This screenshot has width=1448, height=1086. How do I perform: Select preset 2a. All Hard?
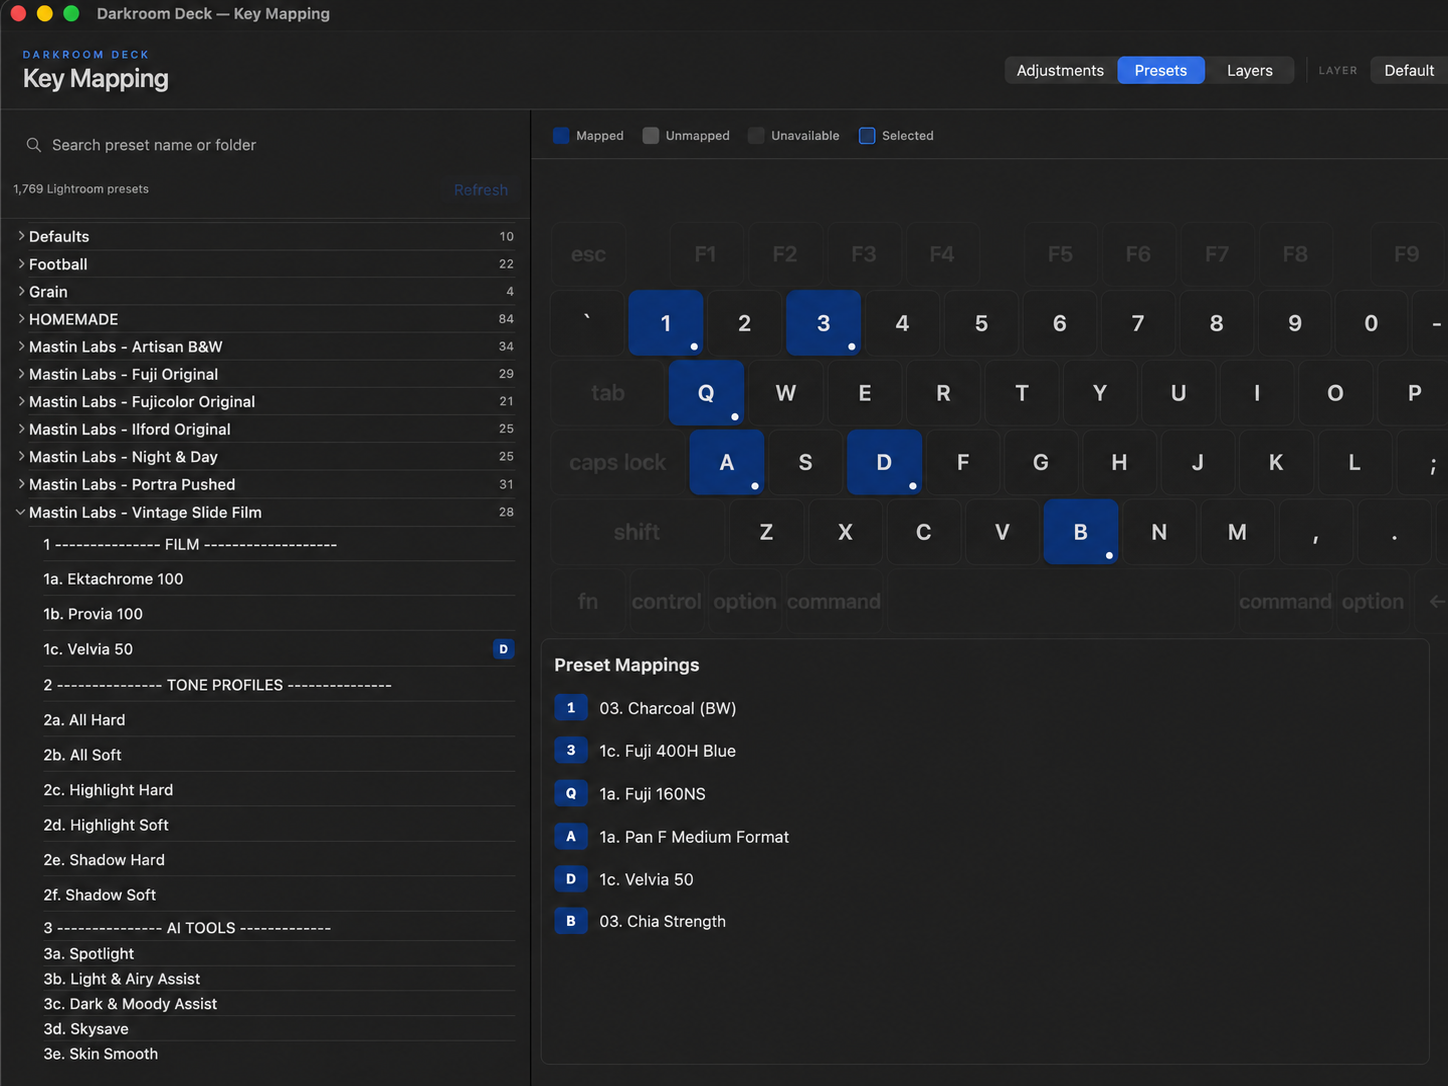279,720
